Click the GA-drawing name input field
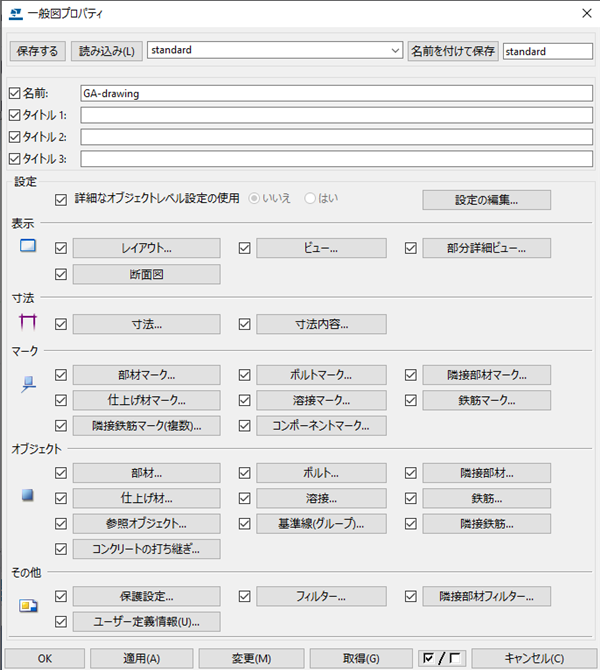Screen dimensions: 600x670 [335, 94]
